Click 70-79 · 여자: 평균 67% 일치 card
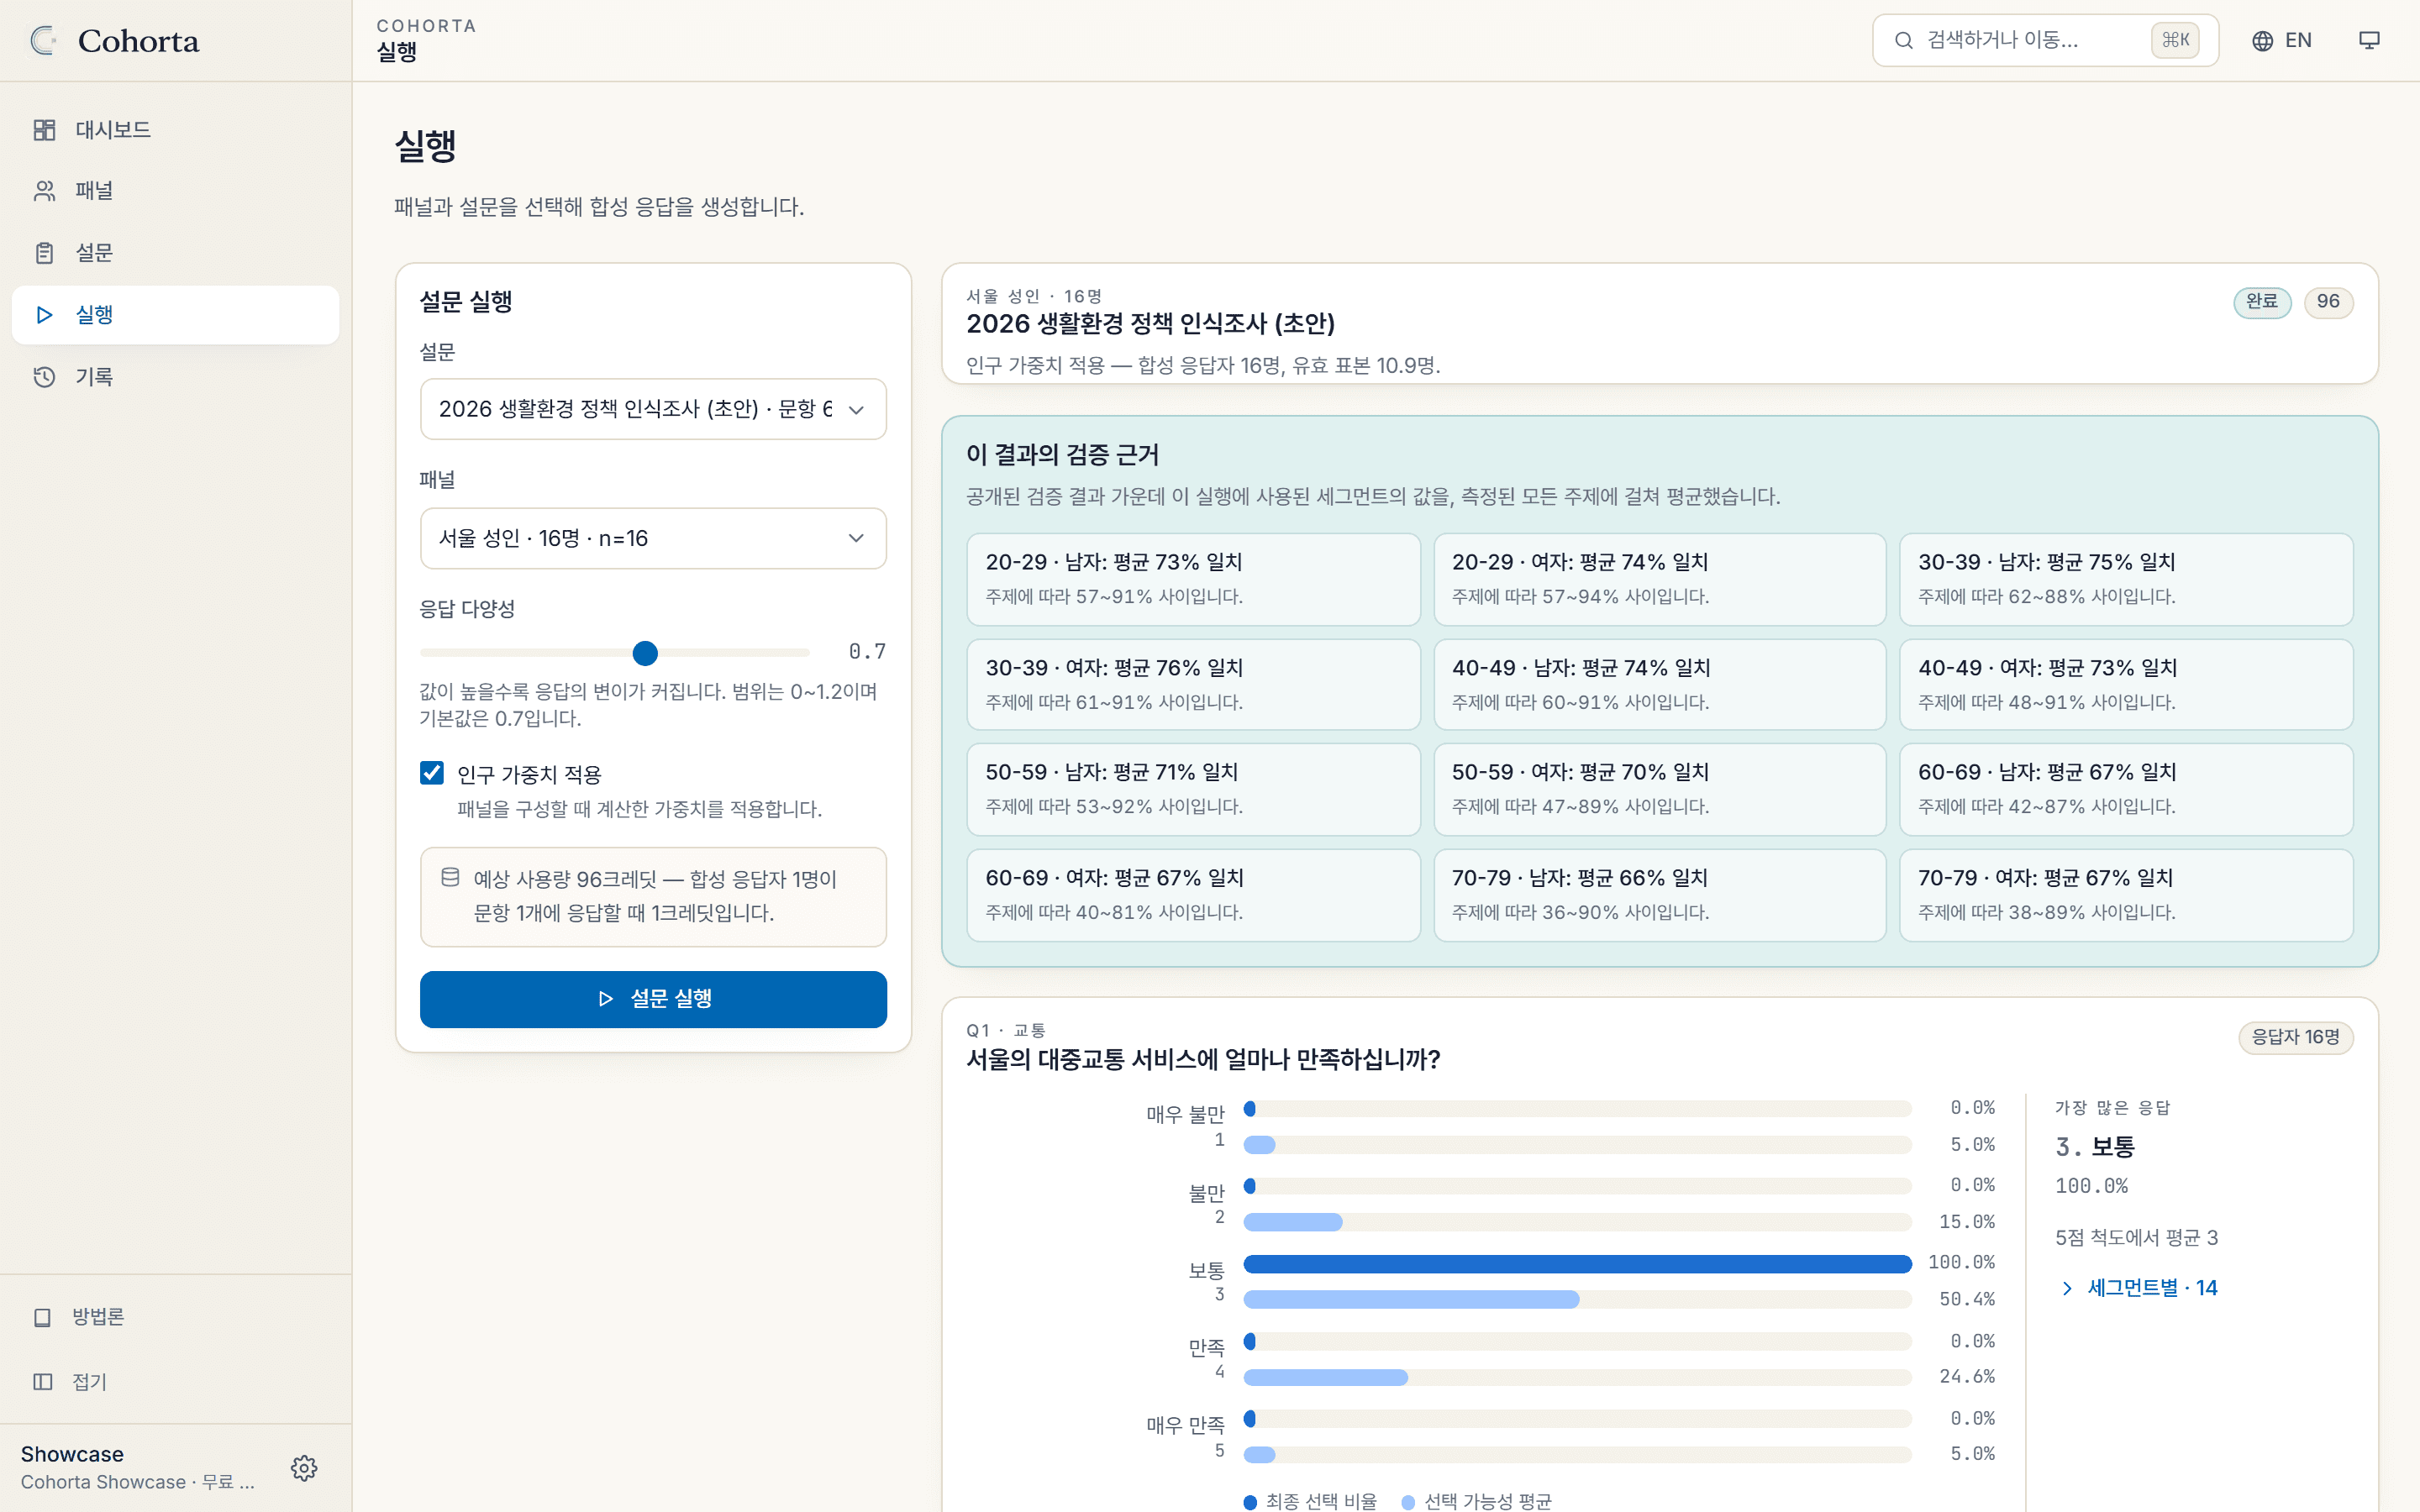This screenshot has width=2420, height=1512. pos(2126,895)
